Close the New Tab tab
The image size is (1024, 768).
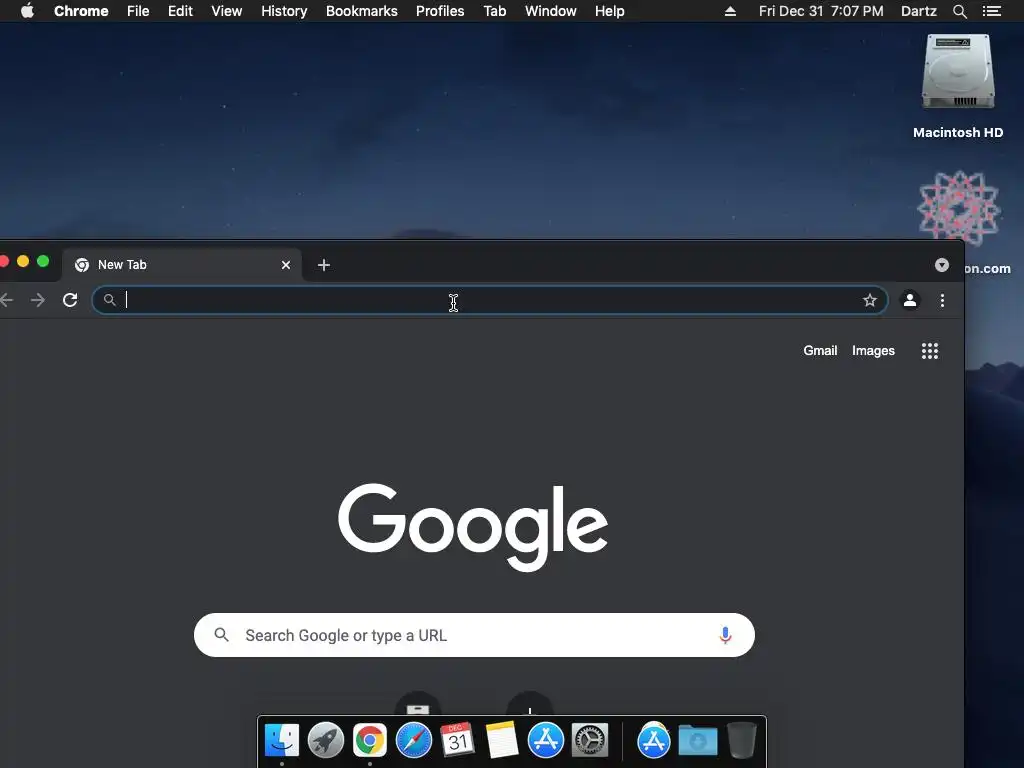coord(285,265)
